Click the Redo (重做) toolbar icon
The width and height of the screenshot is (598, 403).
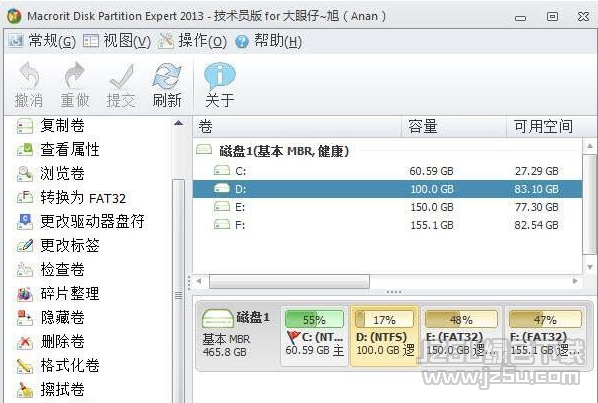(74, 75)
